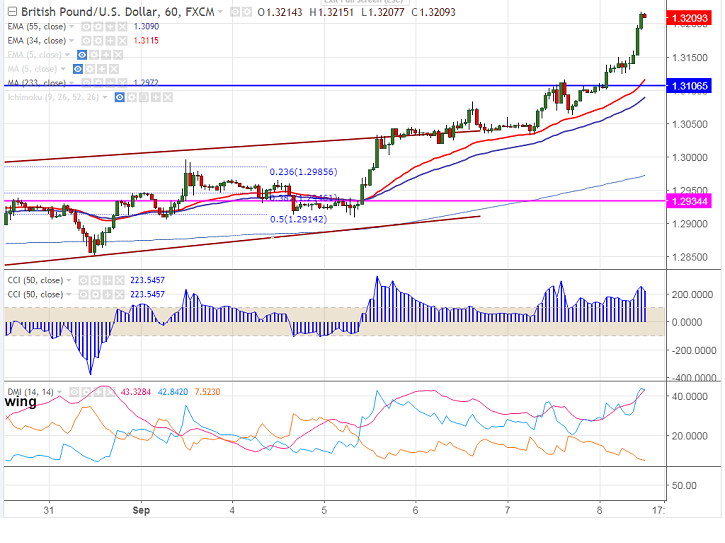Open dropdown arrow beside British Pound/U.S. Dollar title
The image size is (725, 543).
(221, 12)
